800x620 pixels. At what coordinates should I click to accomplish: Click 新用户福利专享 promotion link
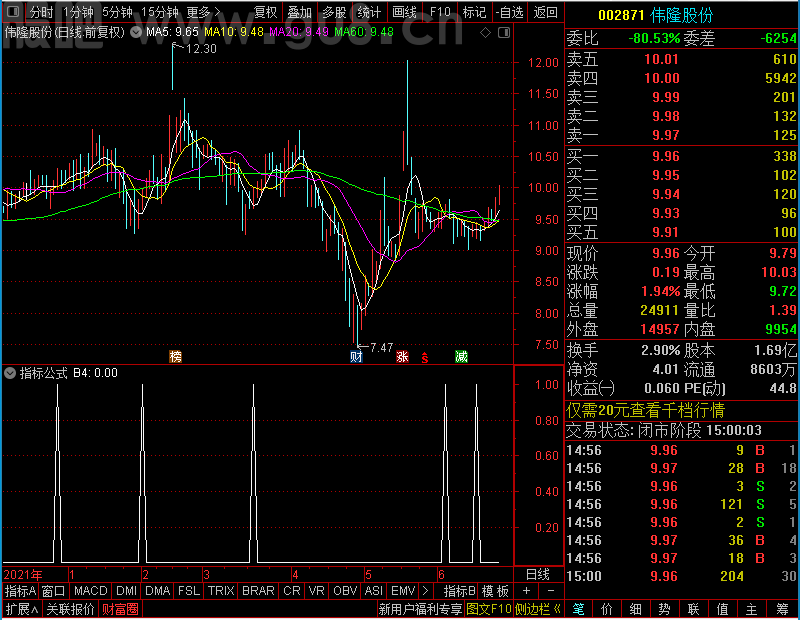click(x=420, y=609)
